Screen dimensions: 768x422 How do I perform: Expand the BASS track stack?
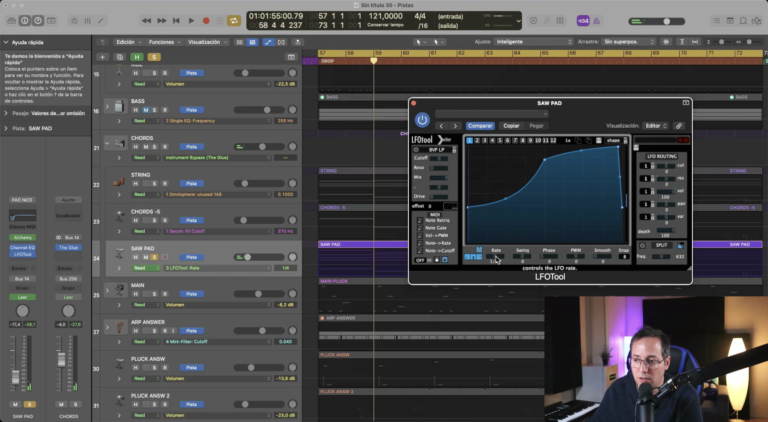pyautogui.click(x=107, y=106)
